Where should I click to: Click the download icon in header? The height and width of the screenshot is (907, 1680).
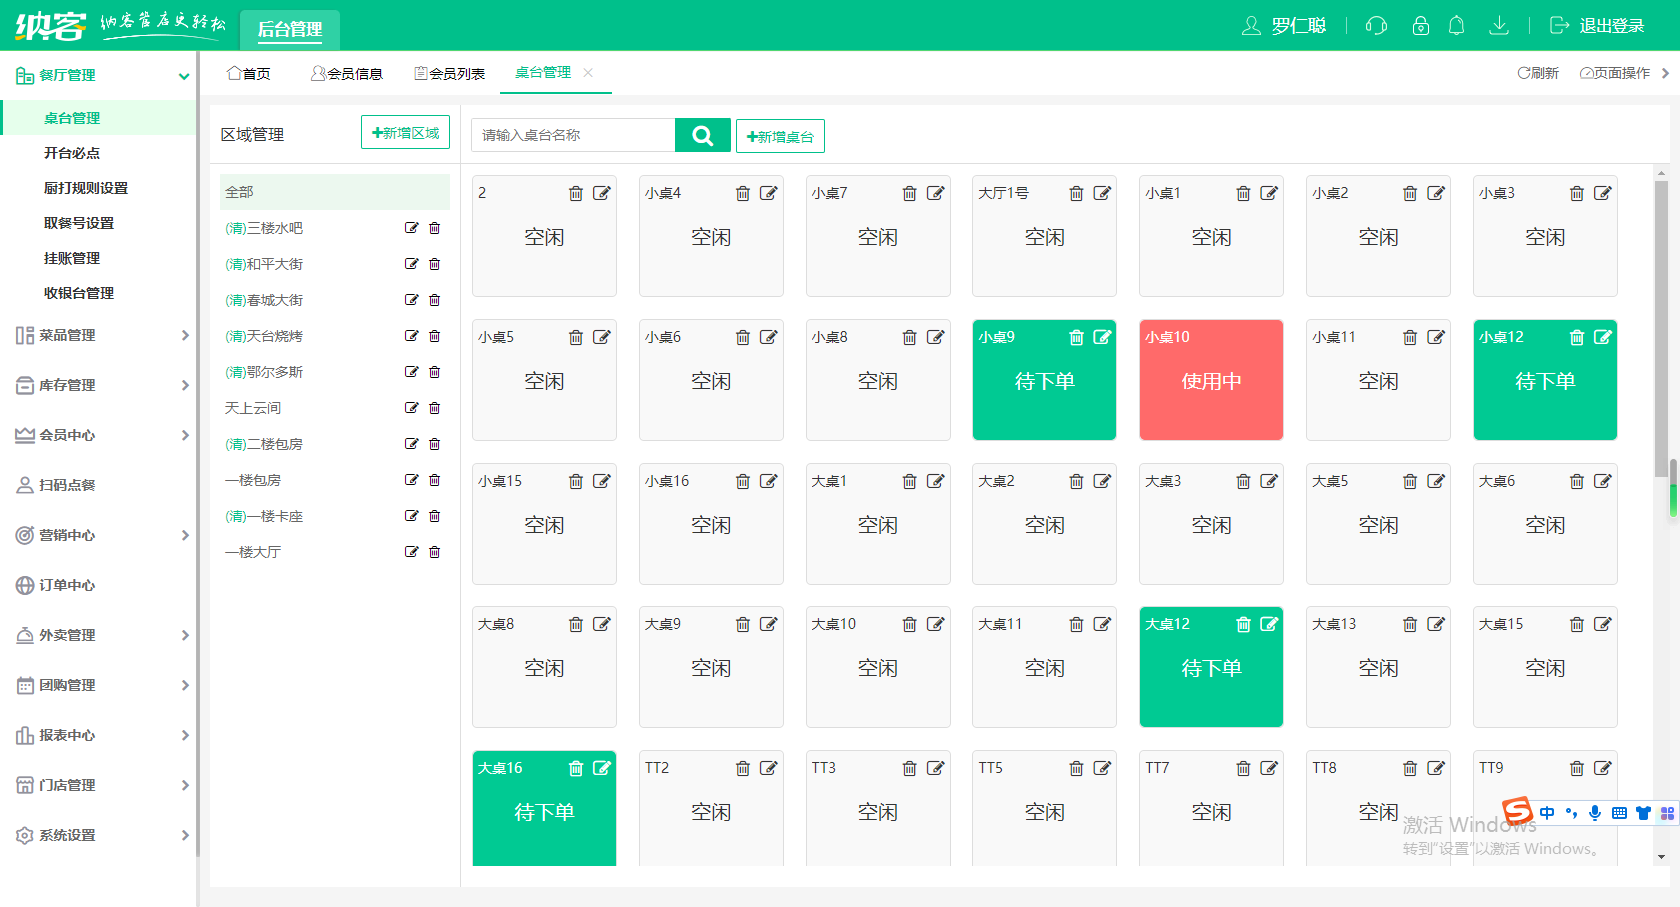click(1498, 26)
